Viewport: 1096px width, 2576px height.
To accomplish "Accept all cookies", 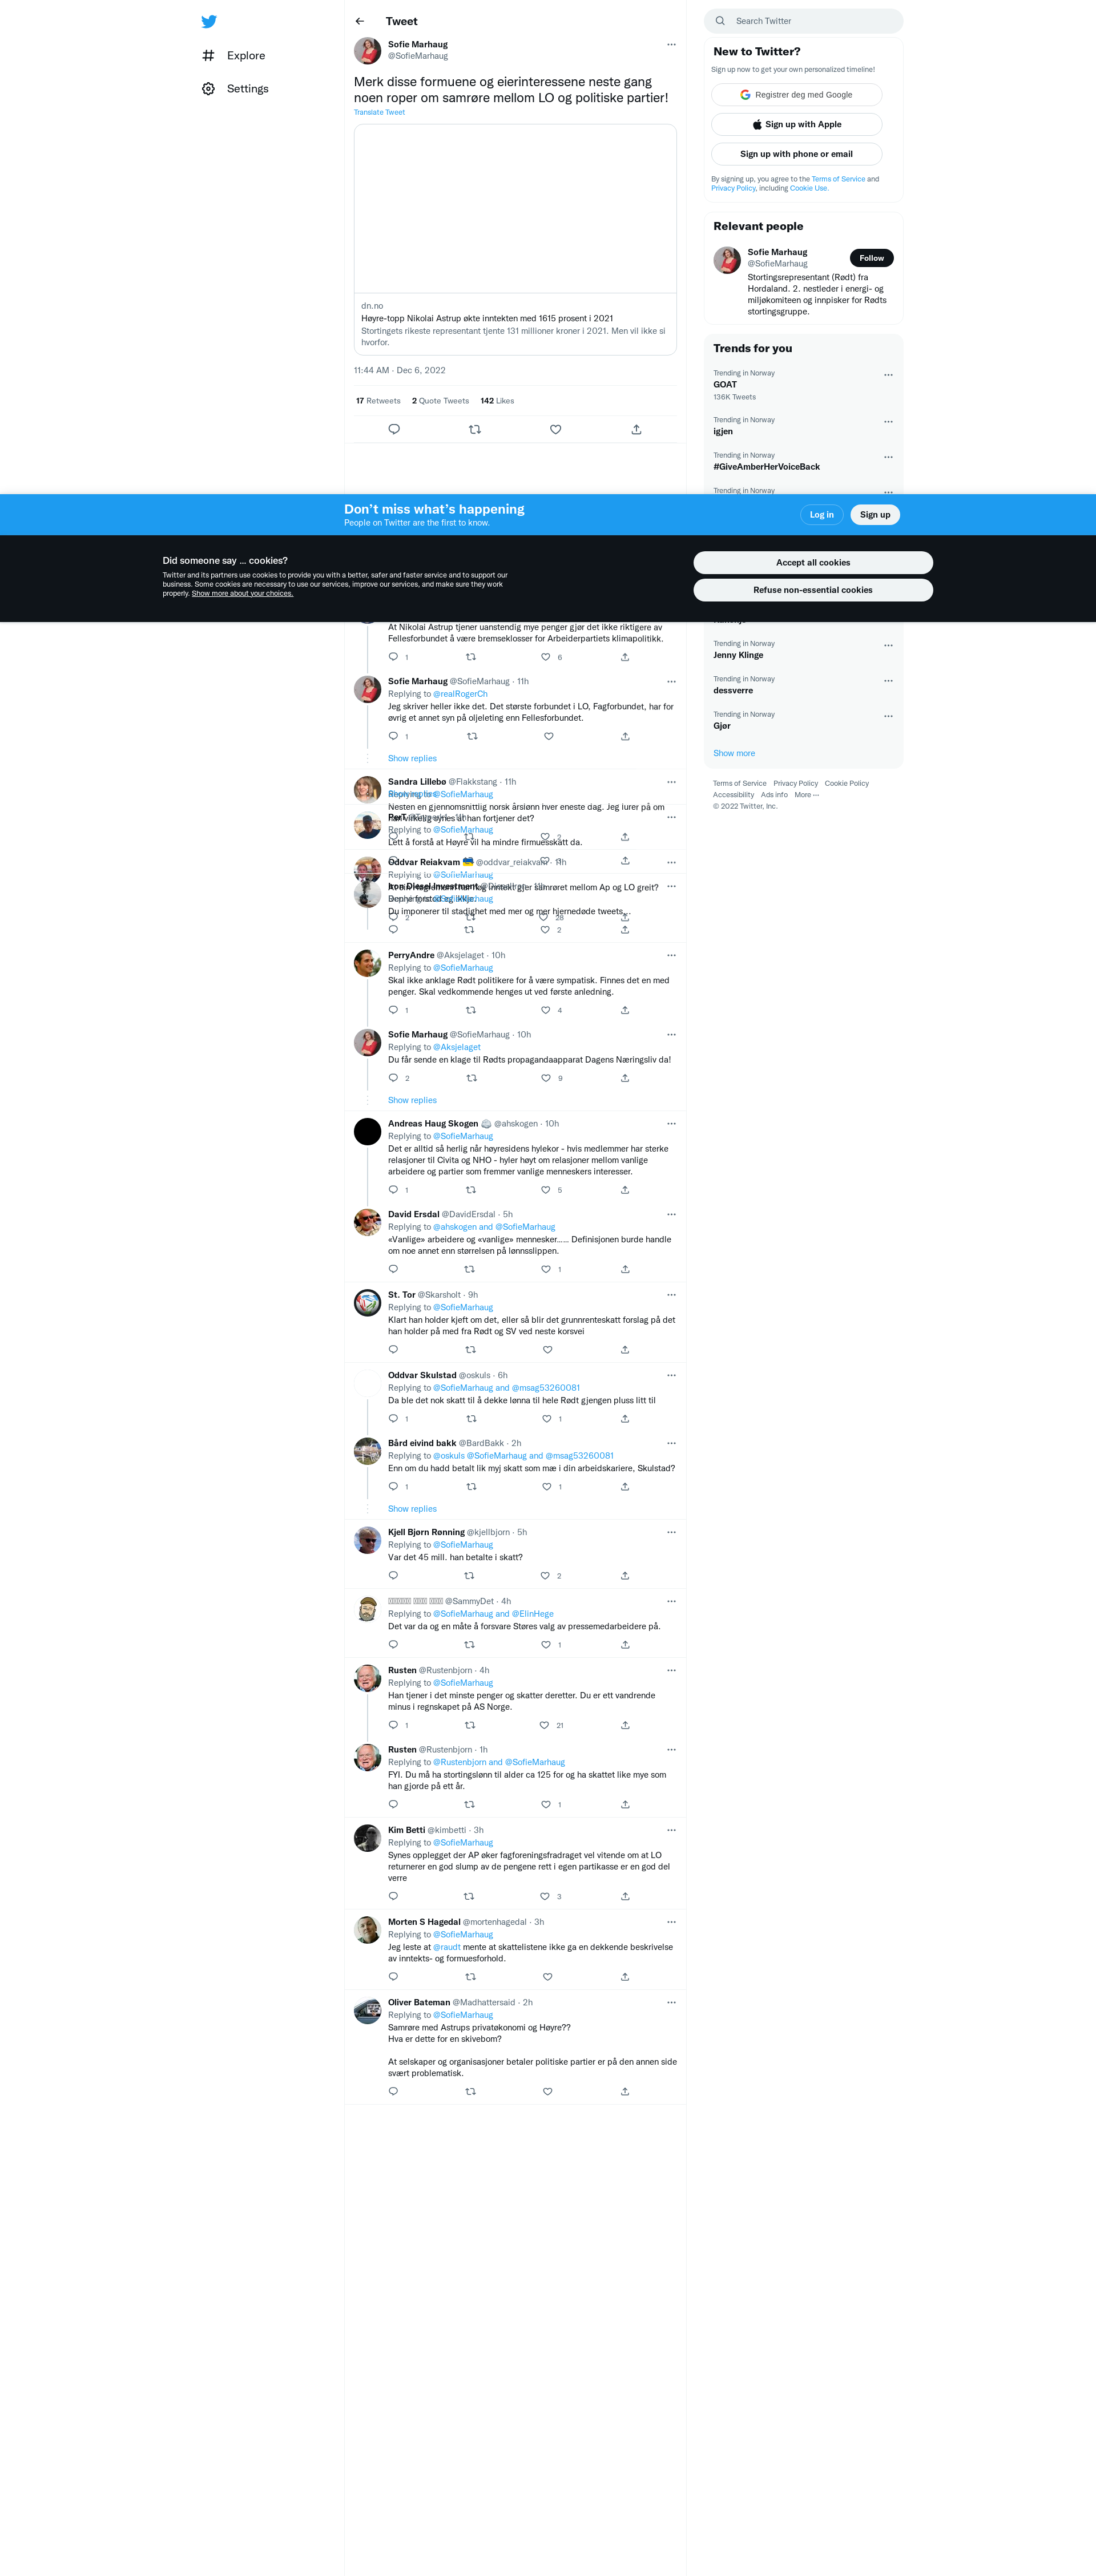I will click(813, 563).
